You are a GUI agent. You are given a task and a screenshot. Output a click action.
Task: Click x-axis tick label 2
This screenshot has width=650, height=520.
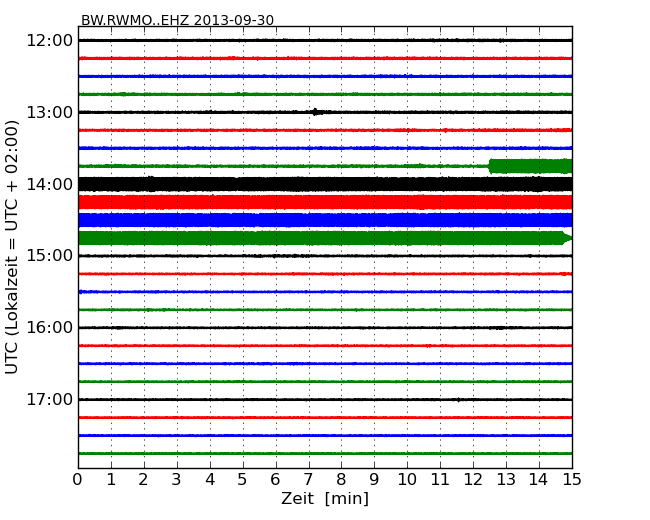coord(143,480)
